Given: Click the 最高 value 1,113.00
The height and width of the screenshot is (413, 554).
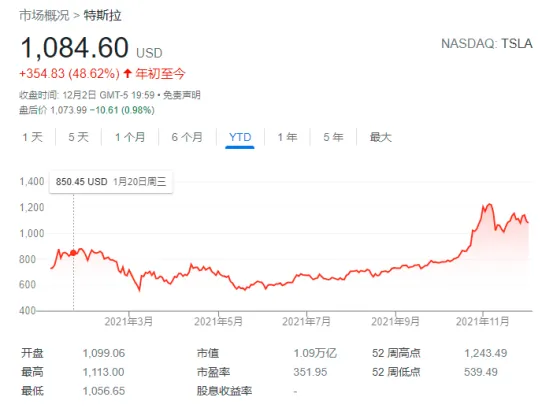Looking at the screenshot, I should point(103,372).
